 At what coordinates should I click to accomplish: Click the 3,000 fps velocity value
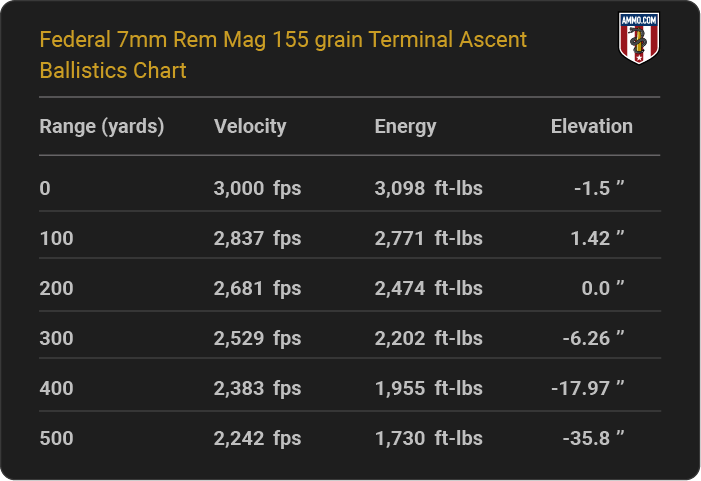(257, 188)
